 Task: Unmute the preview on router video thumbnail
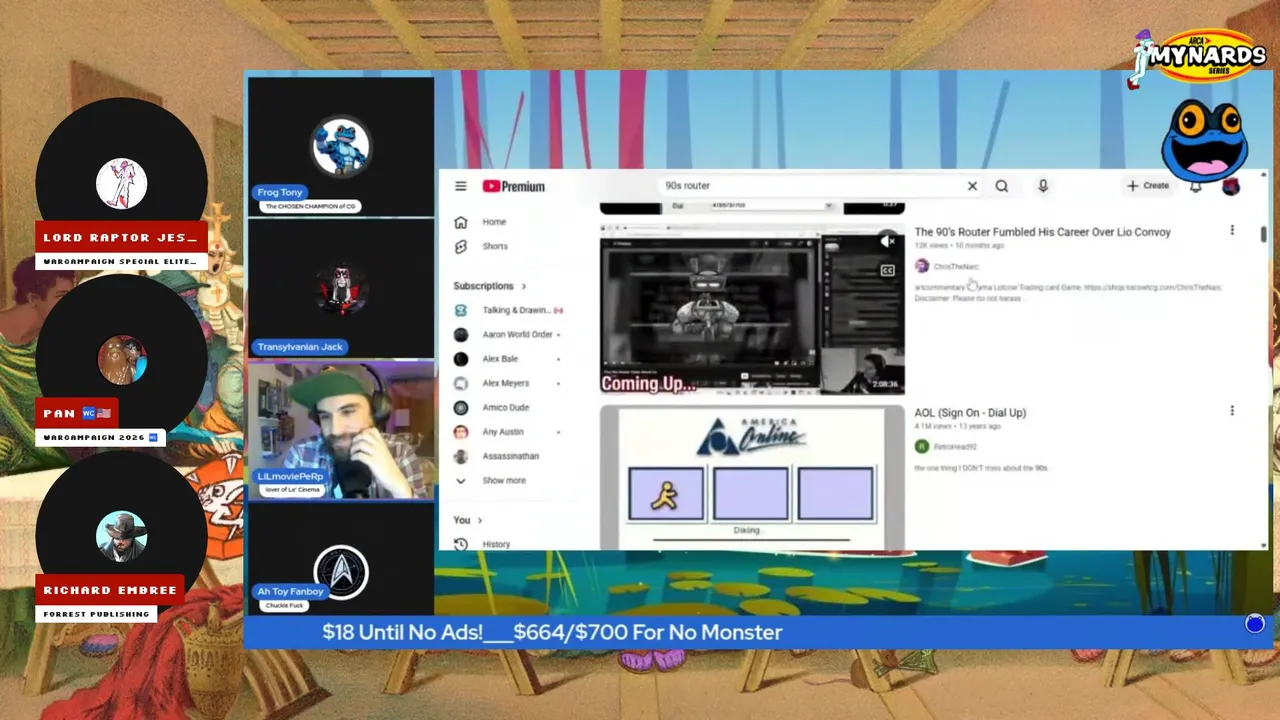[887, 241]
